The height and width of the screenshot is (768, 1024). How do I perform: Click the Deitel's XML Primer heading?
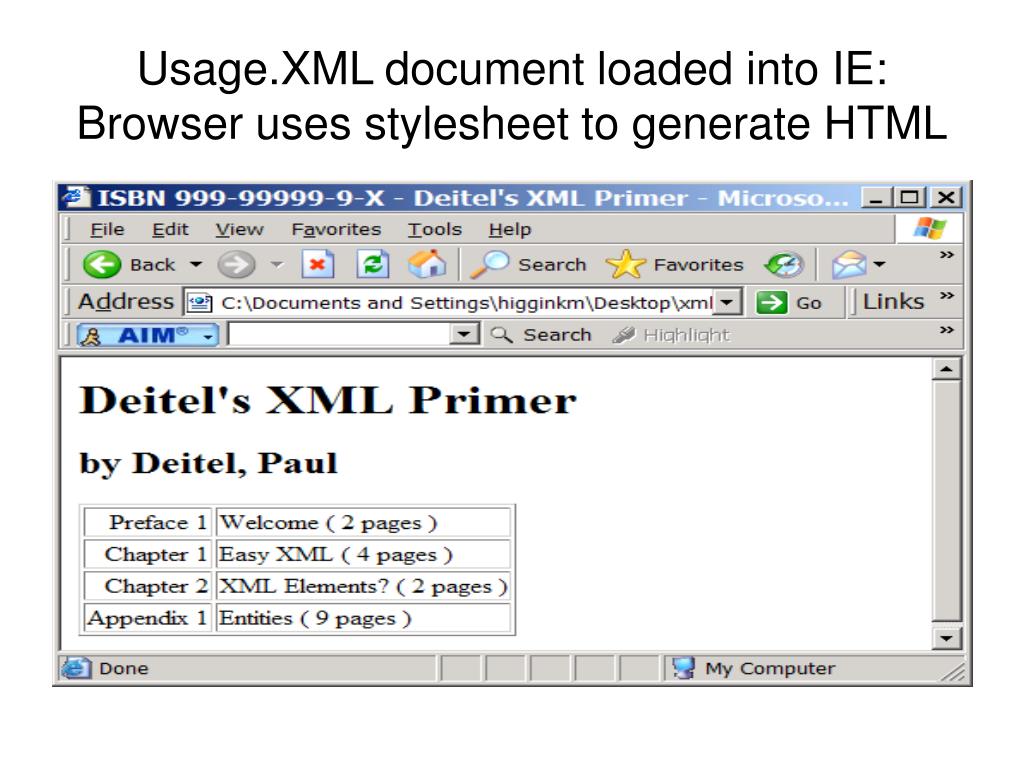pos(328,400)
